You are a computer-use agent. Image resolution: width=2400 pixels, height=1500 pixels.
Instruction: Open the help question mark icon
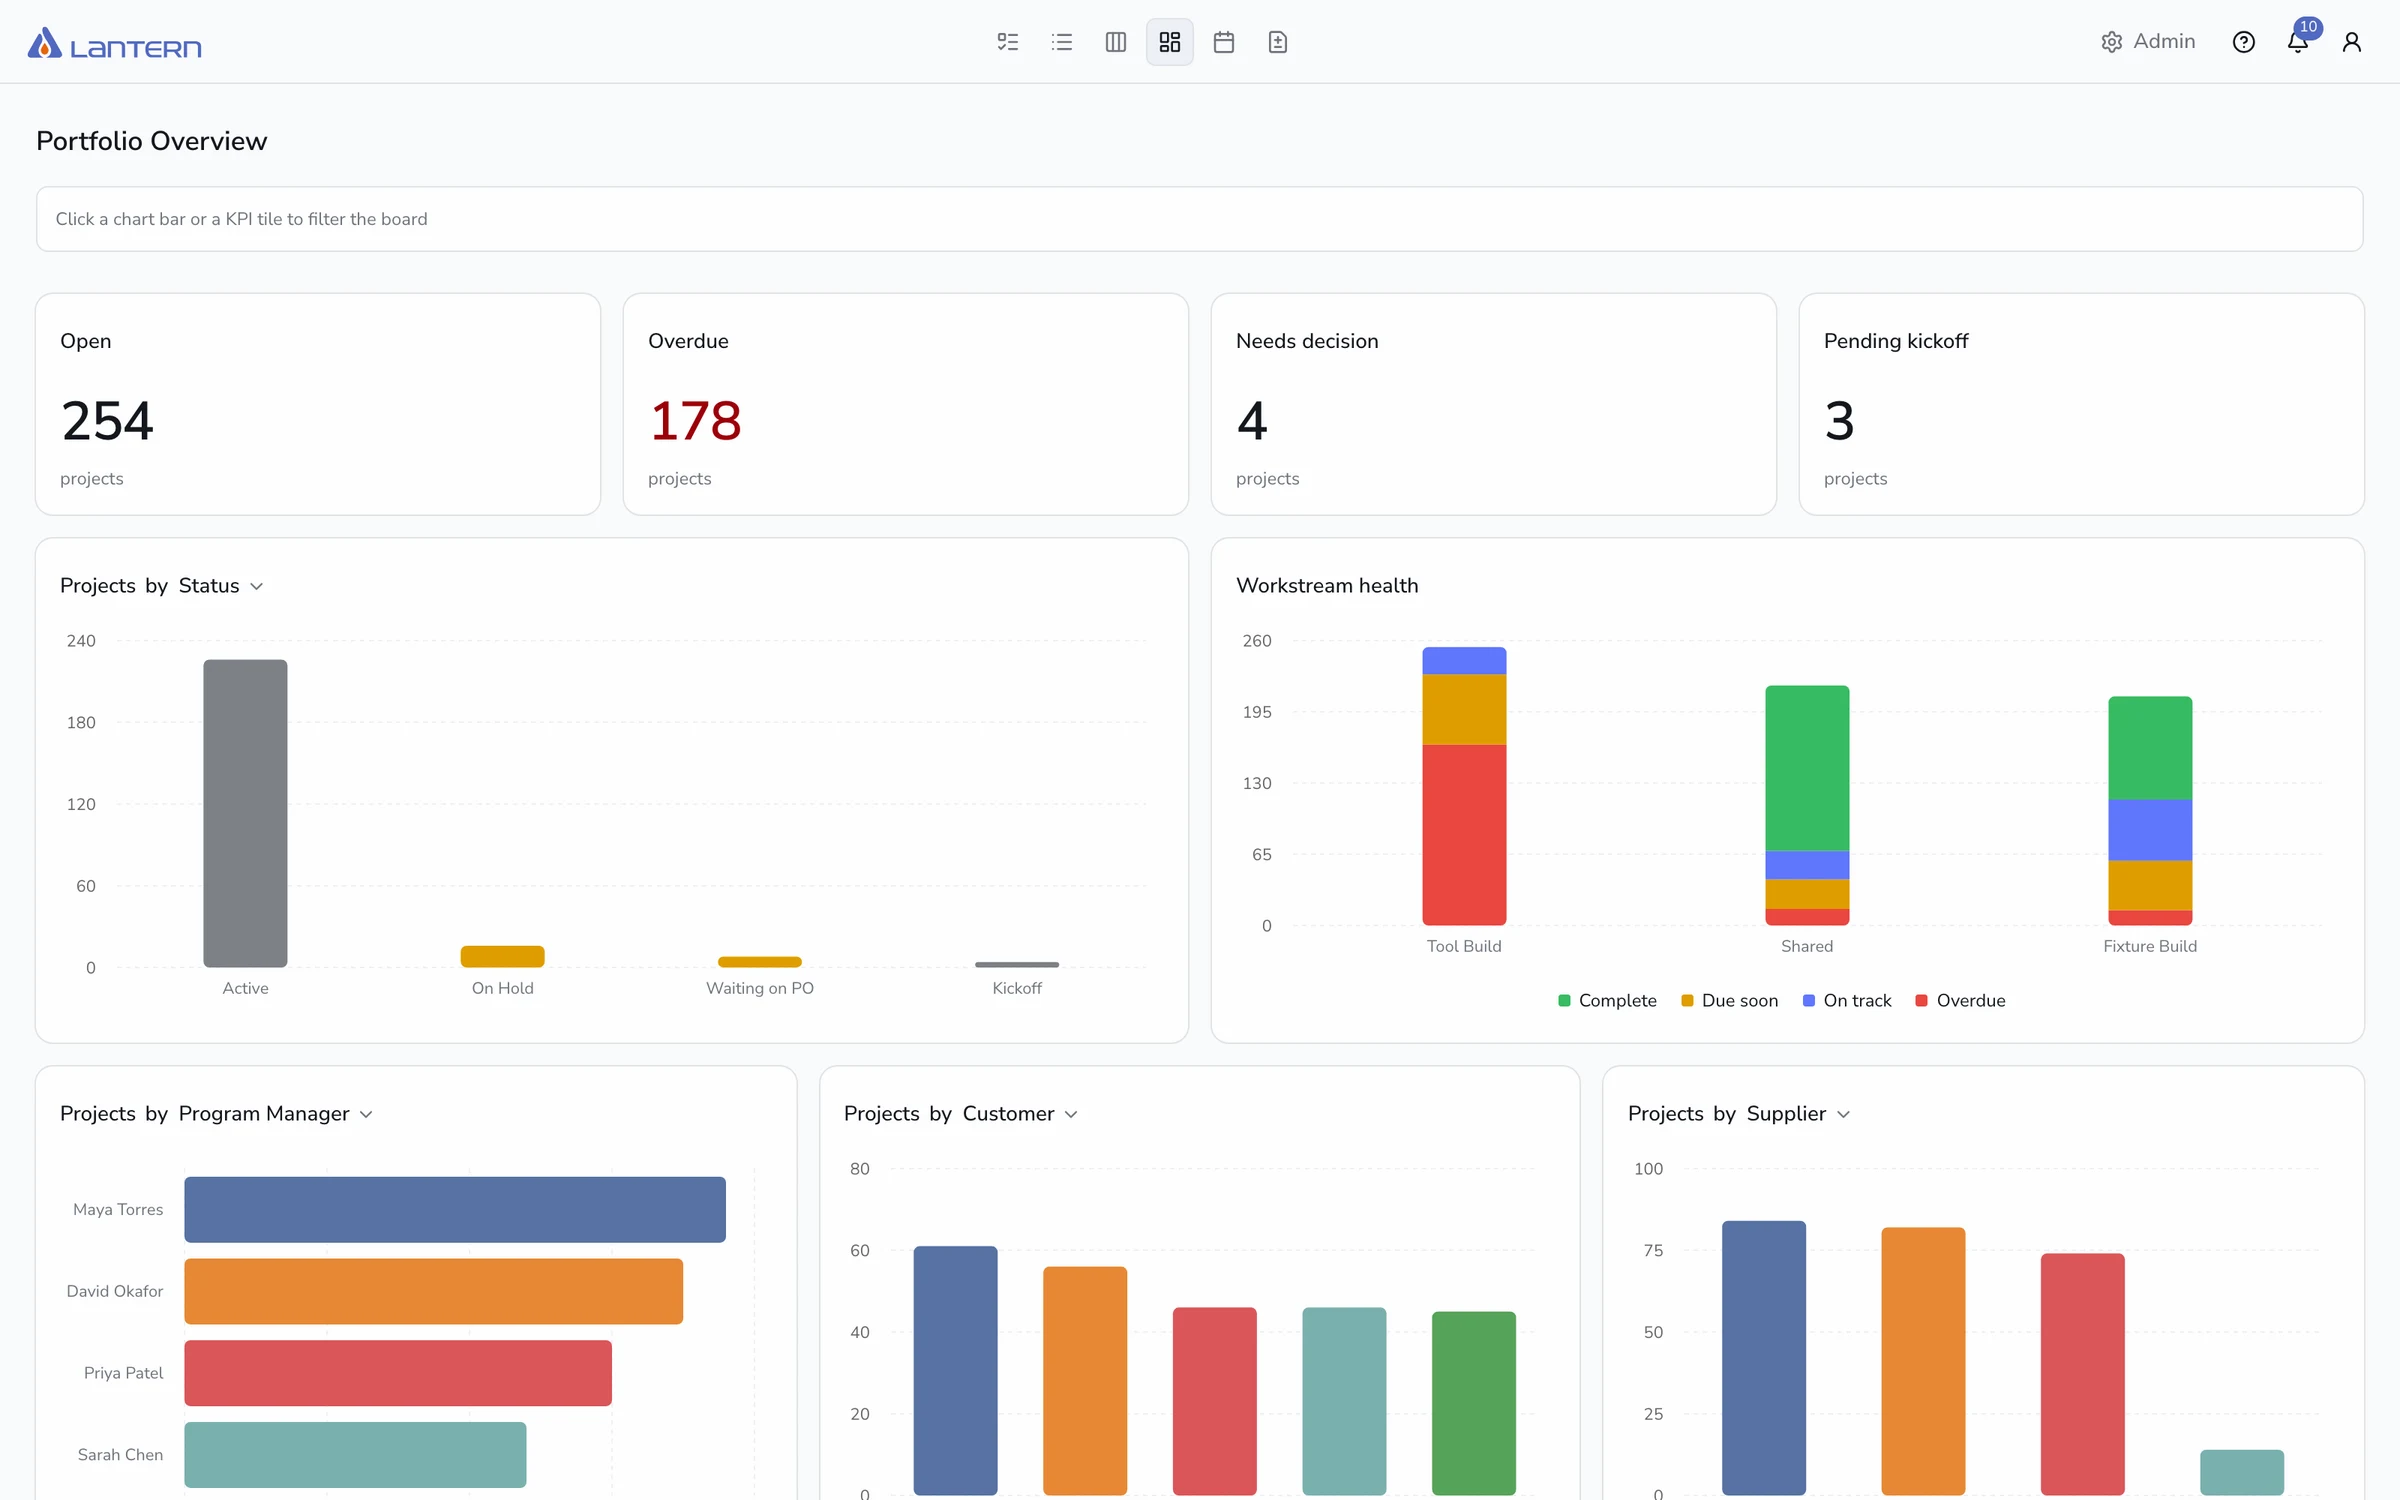click(x=2244, y=42)
